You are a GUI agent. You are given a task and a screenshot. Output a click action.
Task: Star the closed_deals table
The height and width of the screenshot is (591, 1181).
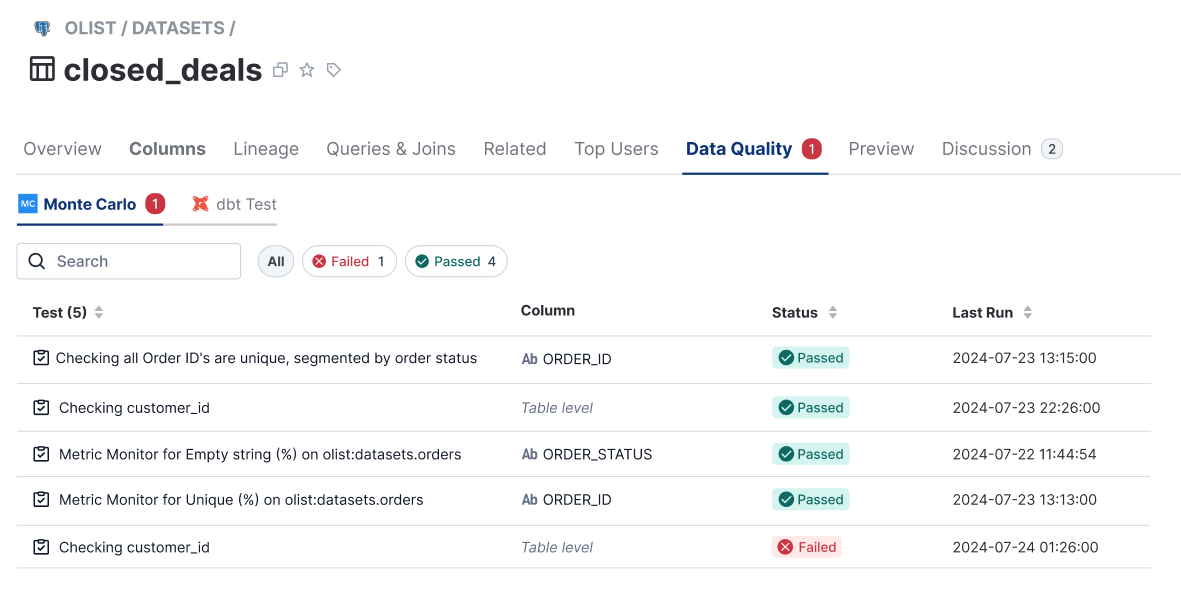pyautogui.click(x=307, y=70)
